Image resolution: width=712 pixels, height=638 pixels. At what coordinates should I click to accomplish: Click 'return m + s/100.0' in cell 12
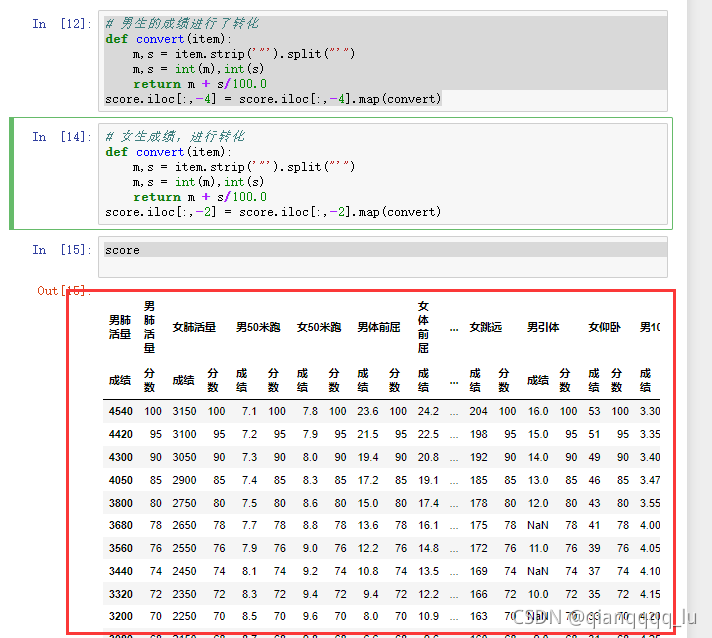click(200, 84)
